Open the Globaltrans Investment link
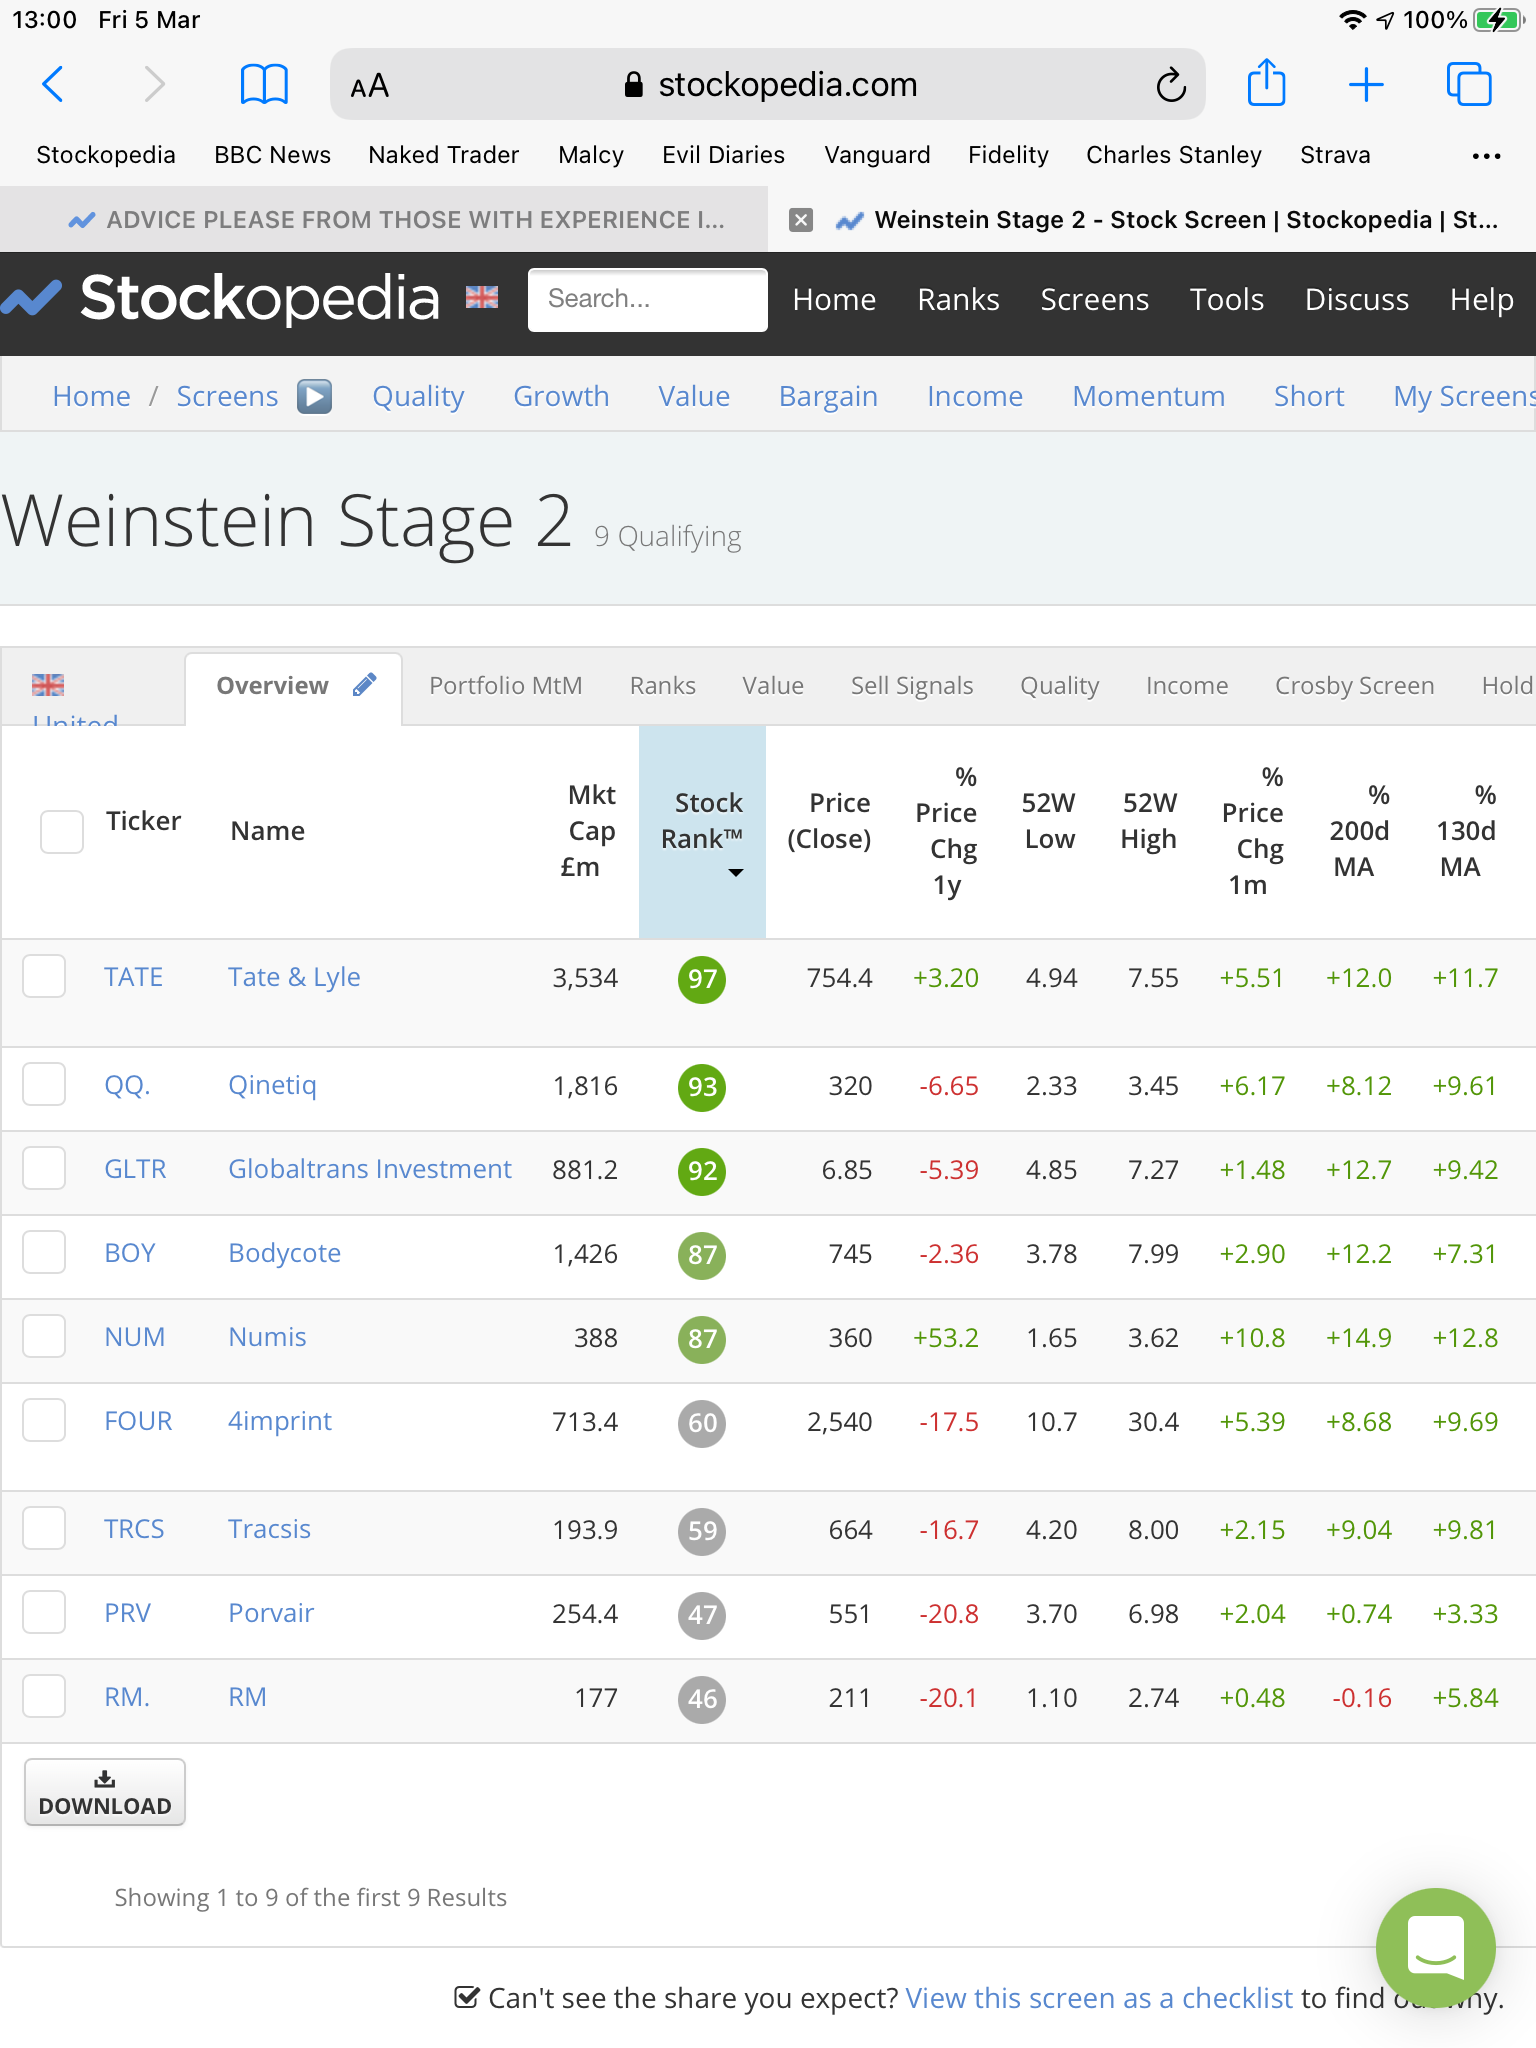Viewport: 1536px width, 2048px height. pos(370,1169)
